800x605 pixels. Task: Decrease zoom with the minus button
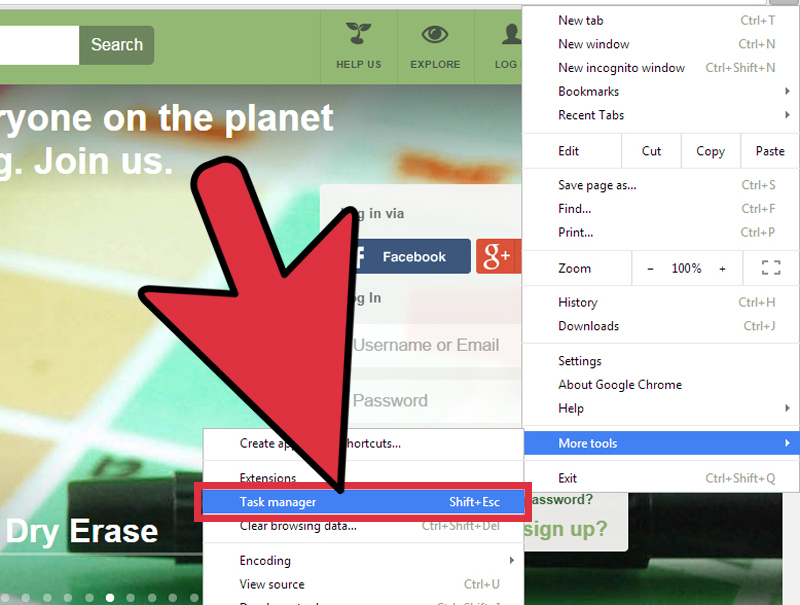click(x=650, y=269)
